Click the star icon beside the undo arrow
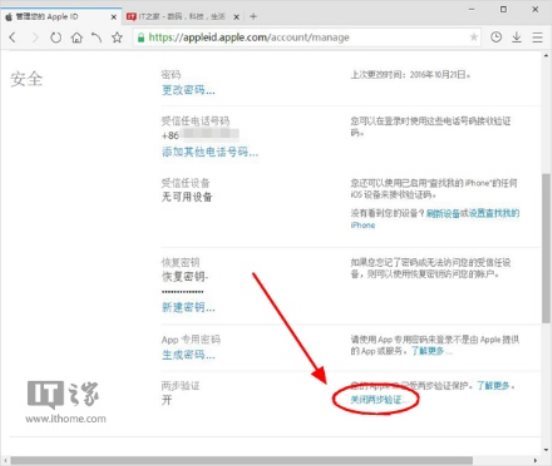The height and width of the screenshot is (466, 552). click(117, 37)
